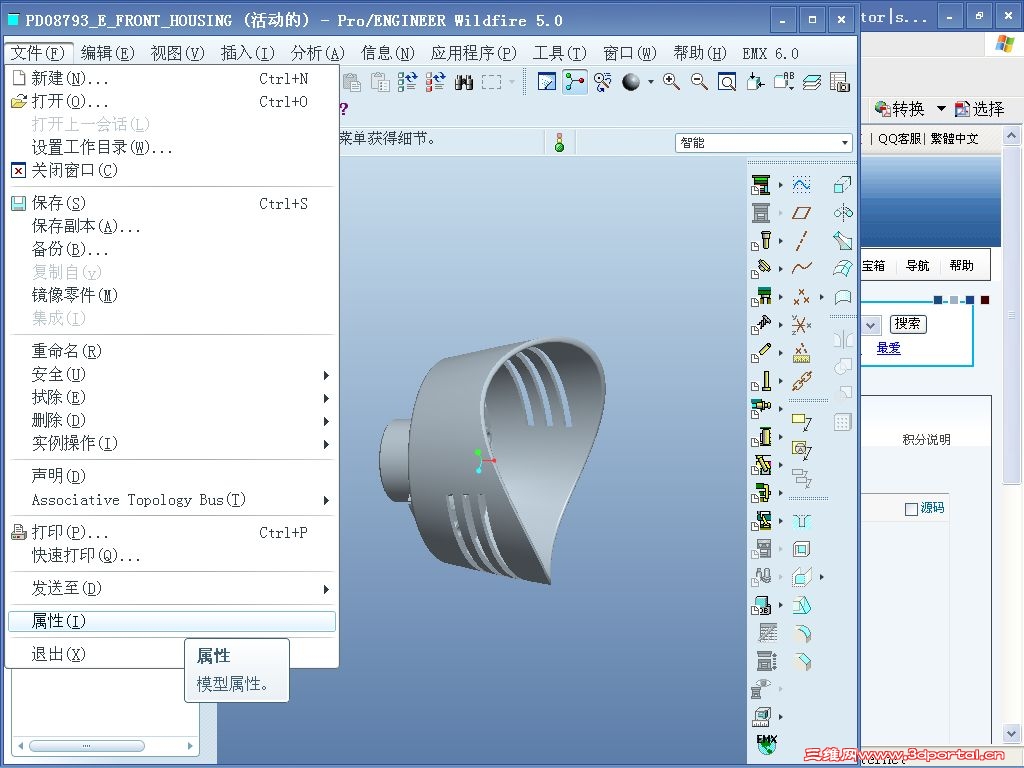Click the datum plane tool icon
The width and height of the screenshot is (1024, 768).
(801, 213)
